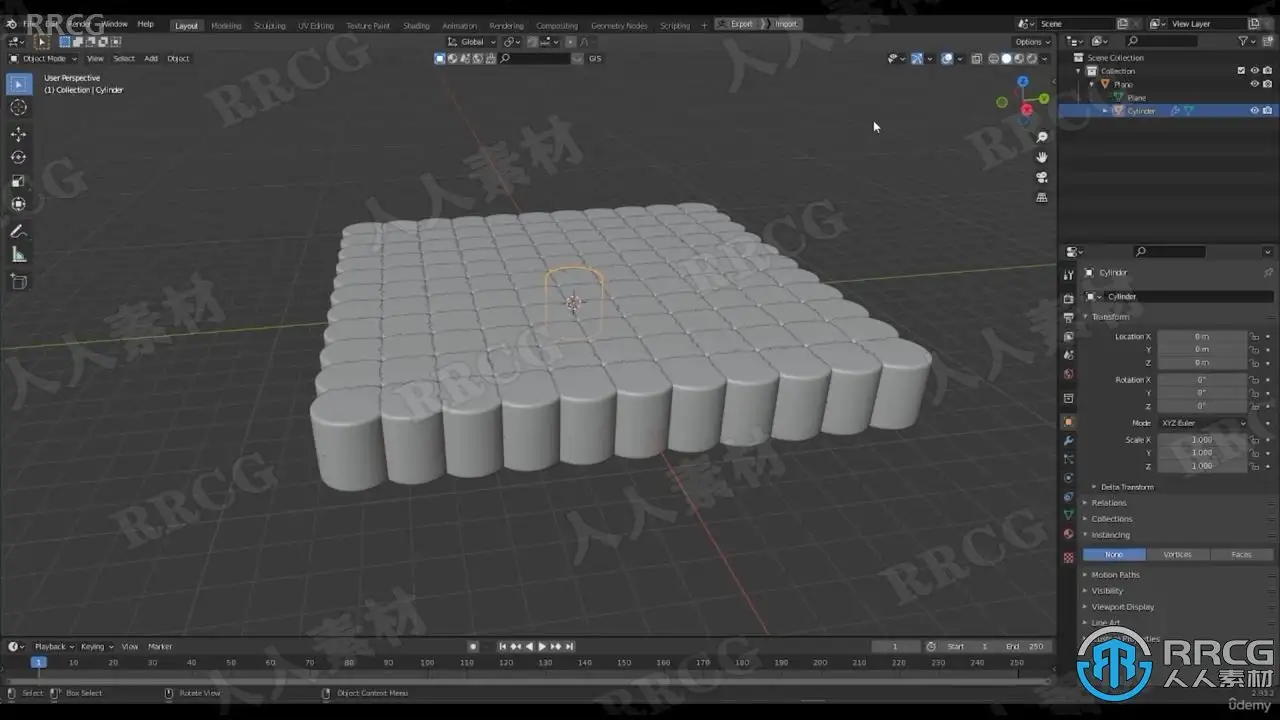1280x720 pixels.
Task: Click frame 100 on the timeline ruler
Action: click(x=427, y=662)
